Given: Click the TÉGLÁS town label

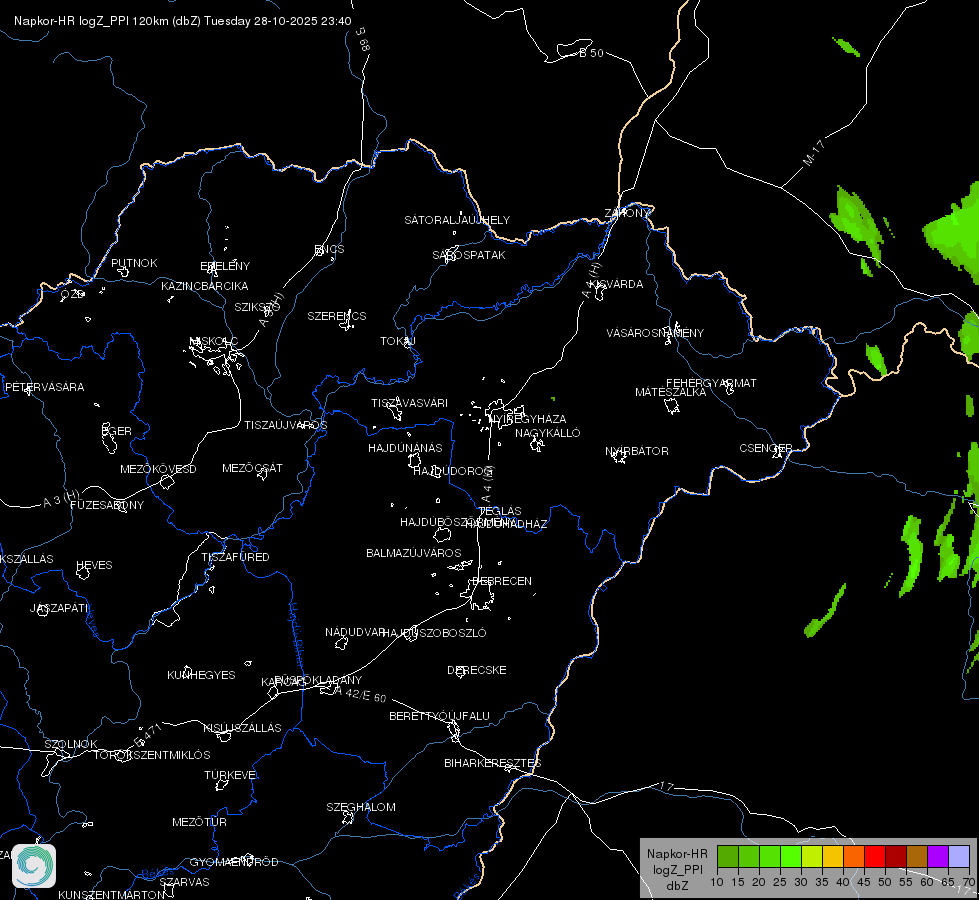Looking at the screenshot, I should coord(500,511).
